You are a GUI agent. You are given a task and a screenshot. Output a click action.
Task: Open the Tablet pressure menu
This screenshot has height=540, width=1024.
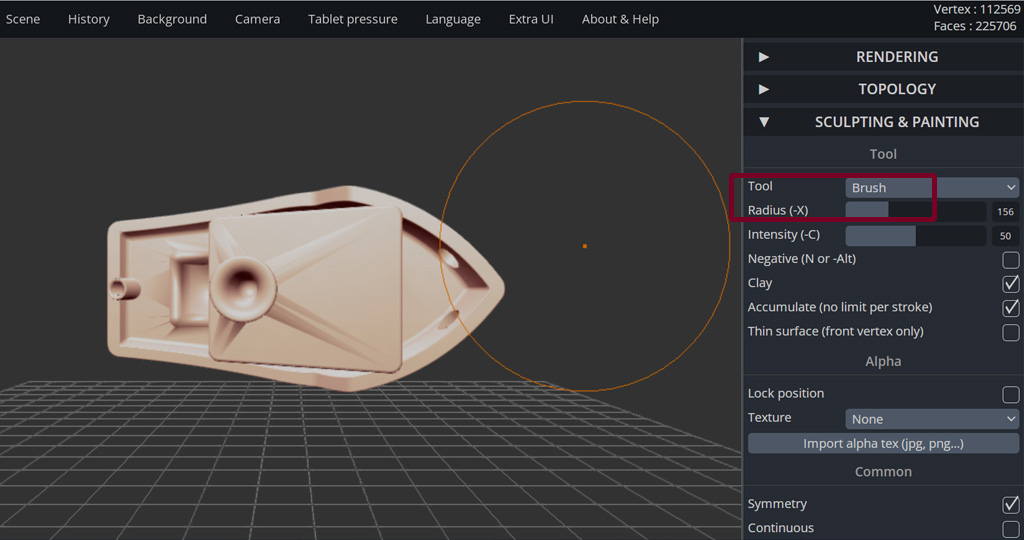coord(352,19)
